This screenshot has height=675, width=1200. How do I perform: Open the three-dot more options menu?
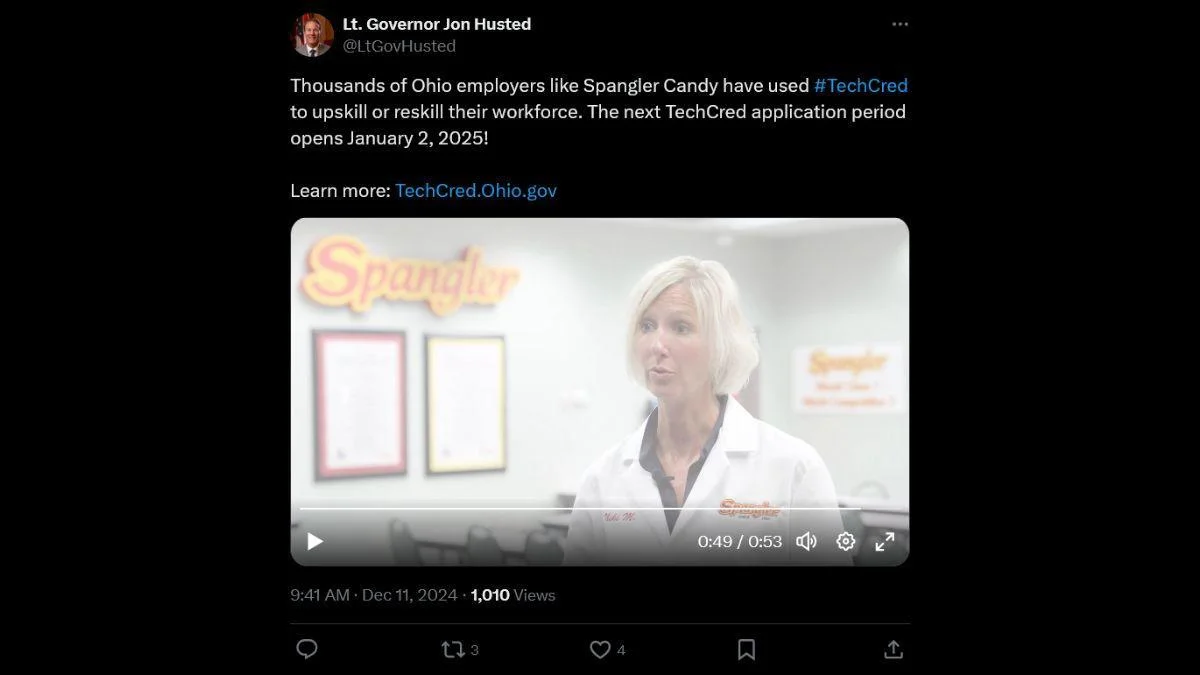coord(900,24)
